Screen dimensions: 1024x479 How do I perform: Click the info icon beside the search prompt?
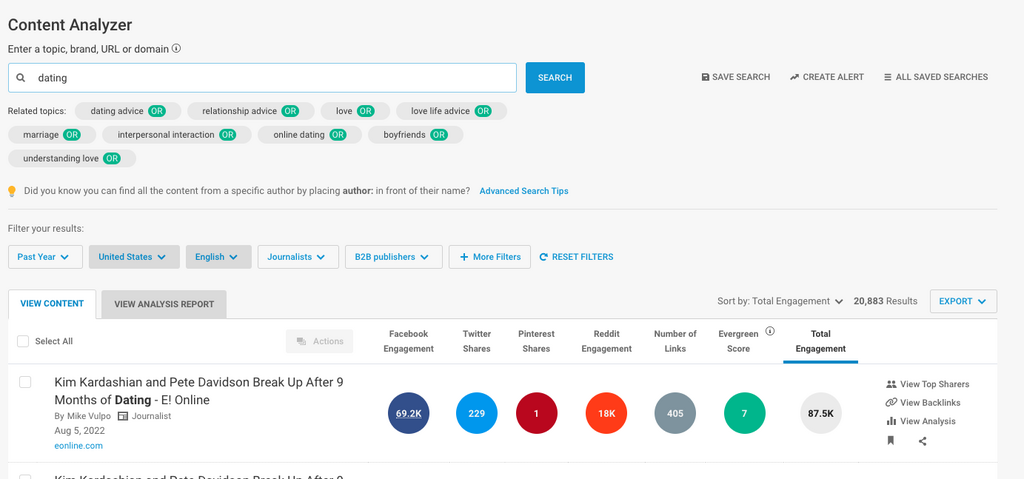click(x=177, y=48)
